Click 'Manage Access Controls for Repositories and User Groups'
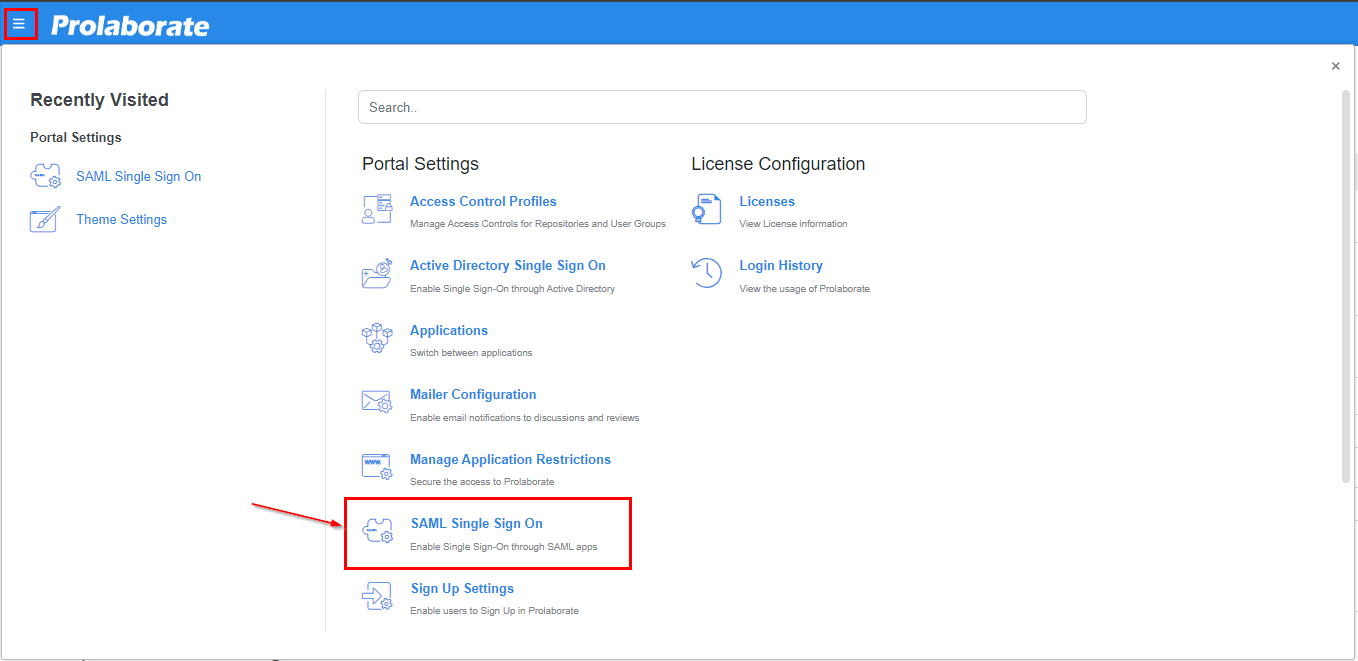 (538, 224)
